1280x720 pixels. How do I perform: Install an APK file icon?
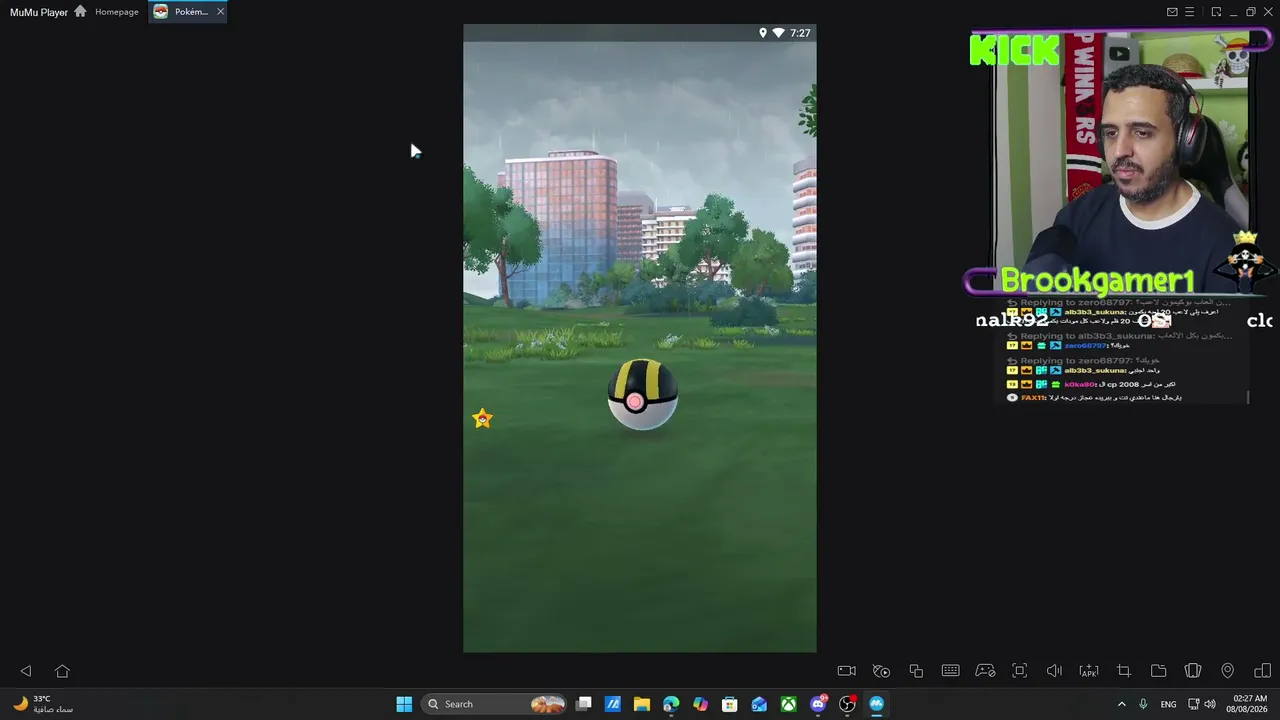tap(1089, 671)
